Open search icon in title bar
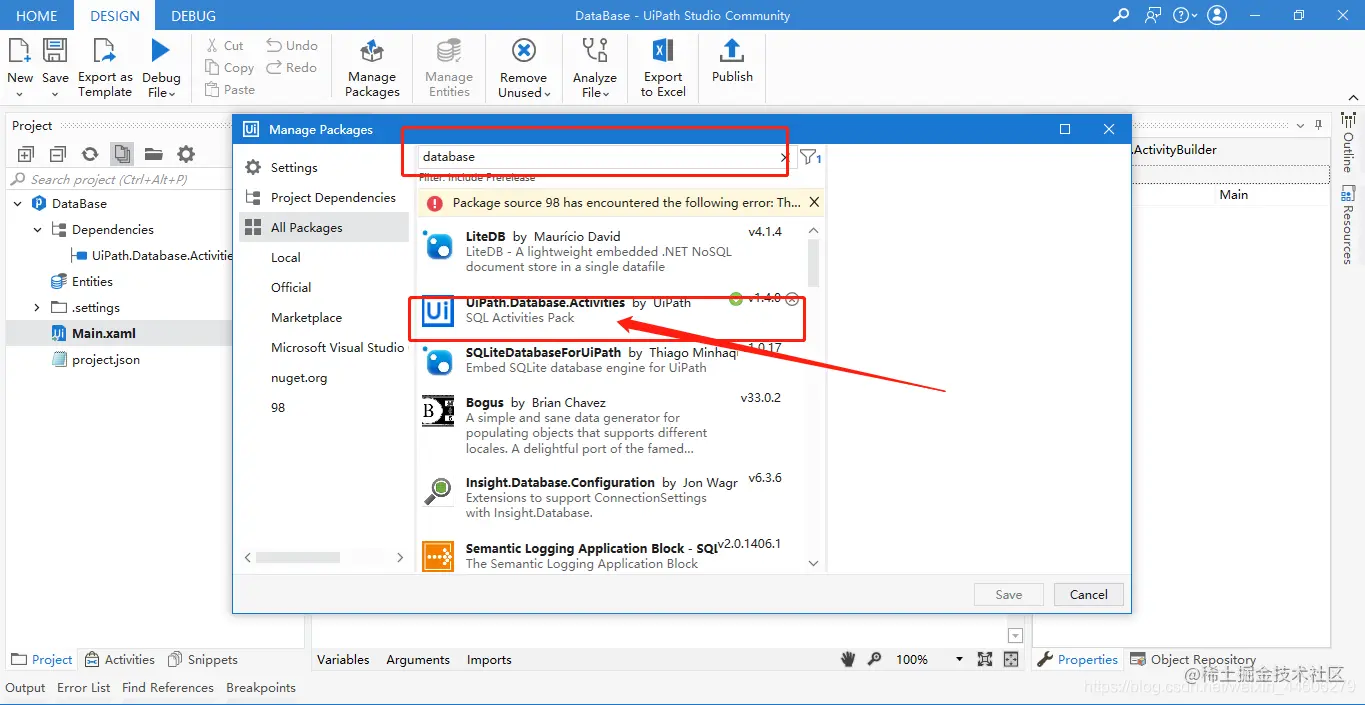 [1121, 15]
